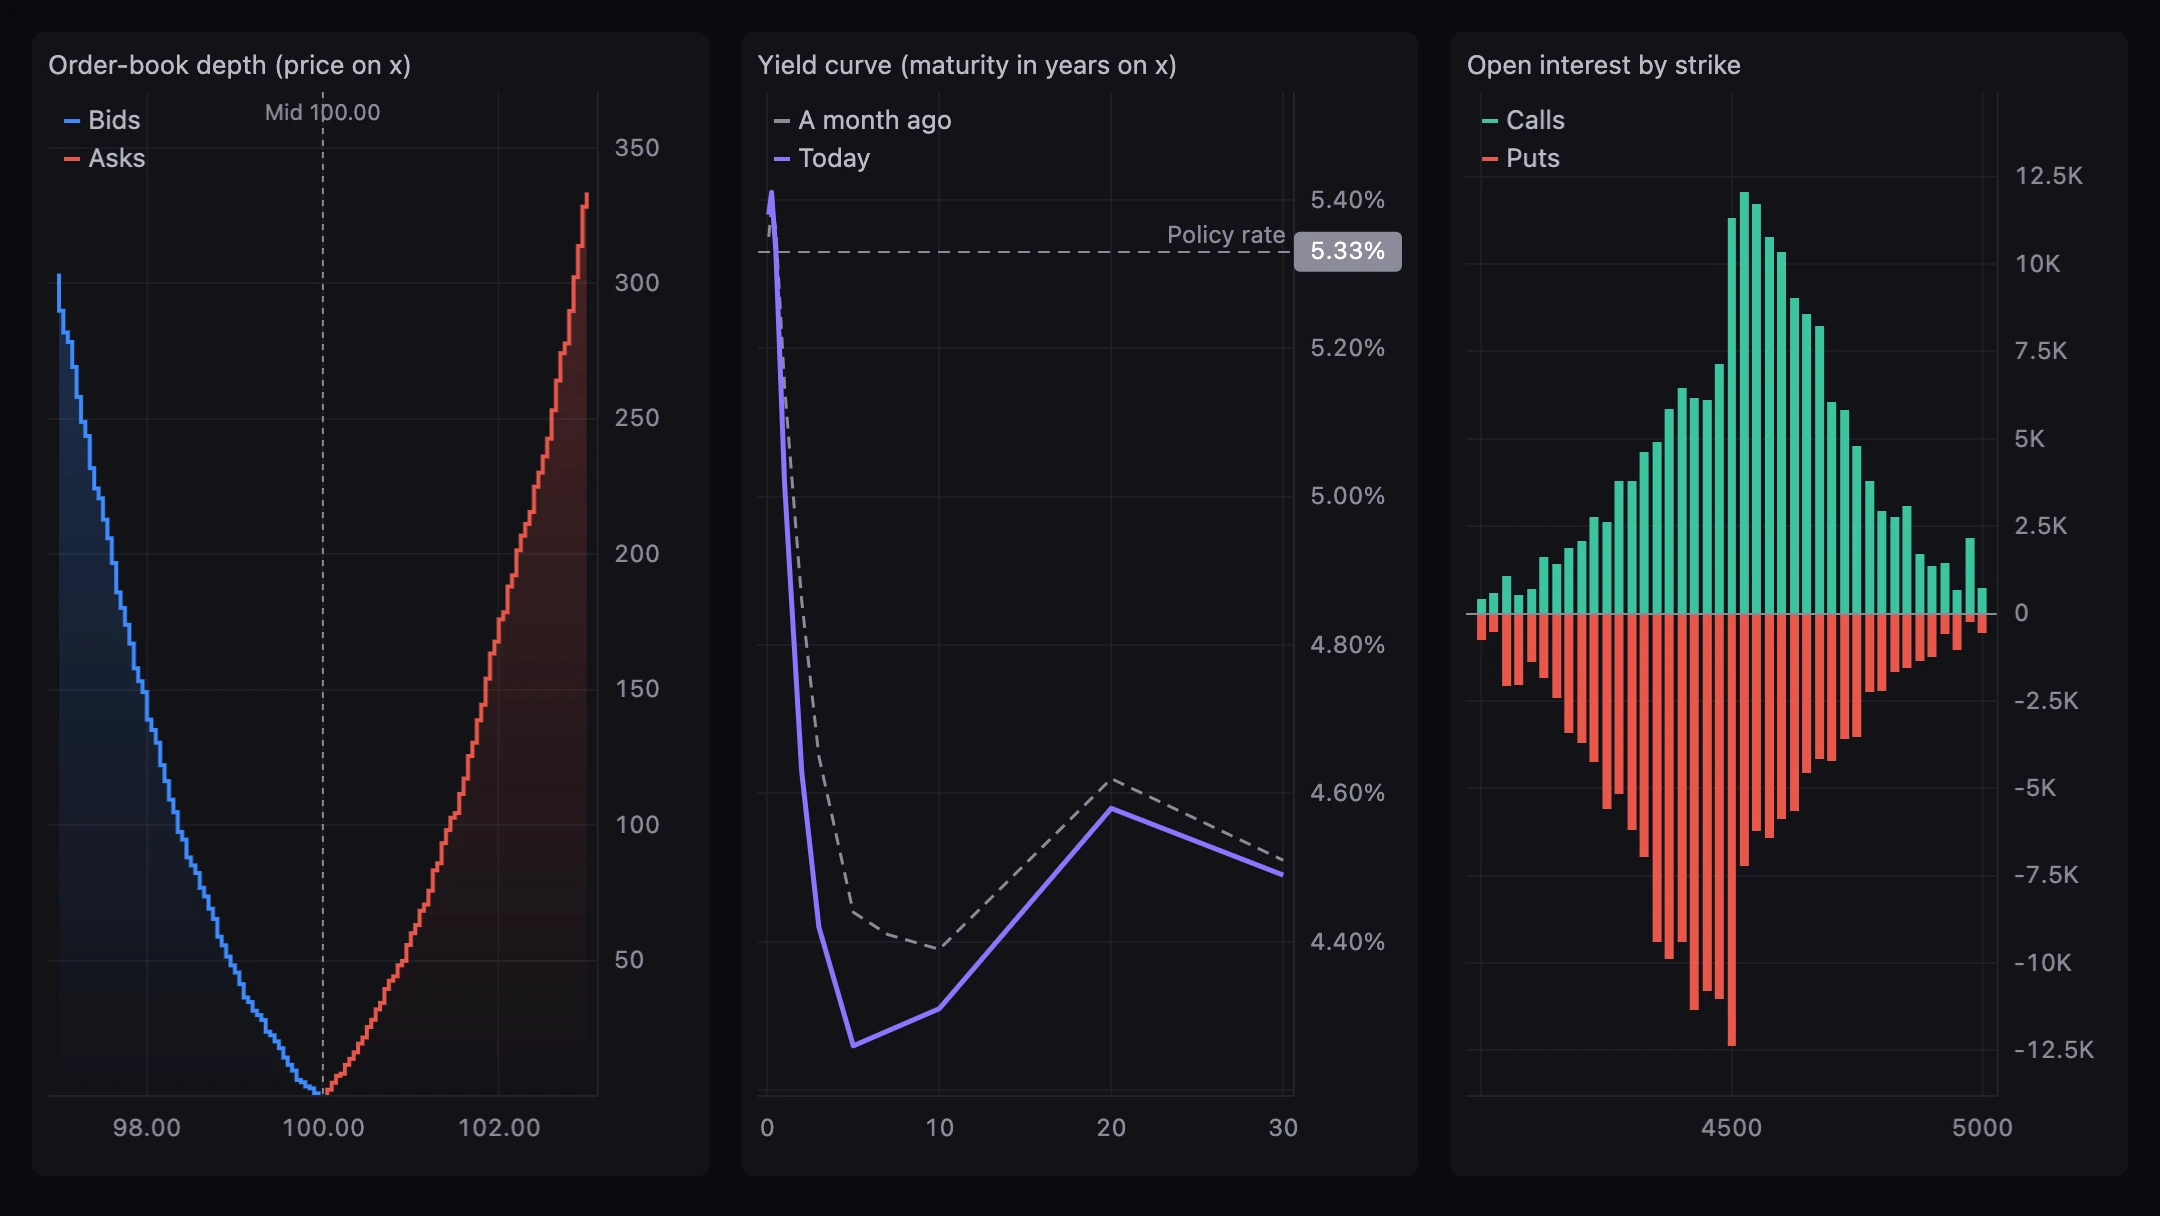
Task: Click the 10K open interest axis label
Action: click(2038, 264)
